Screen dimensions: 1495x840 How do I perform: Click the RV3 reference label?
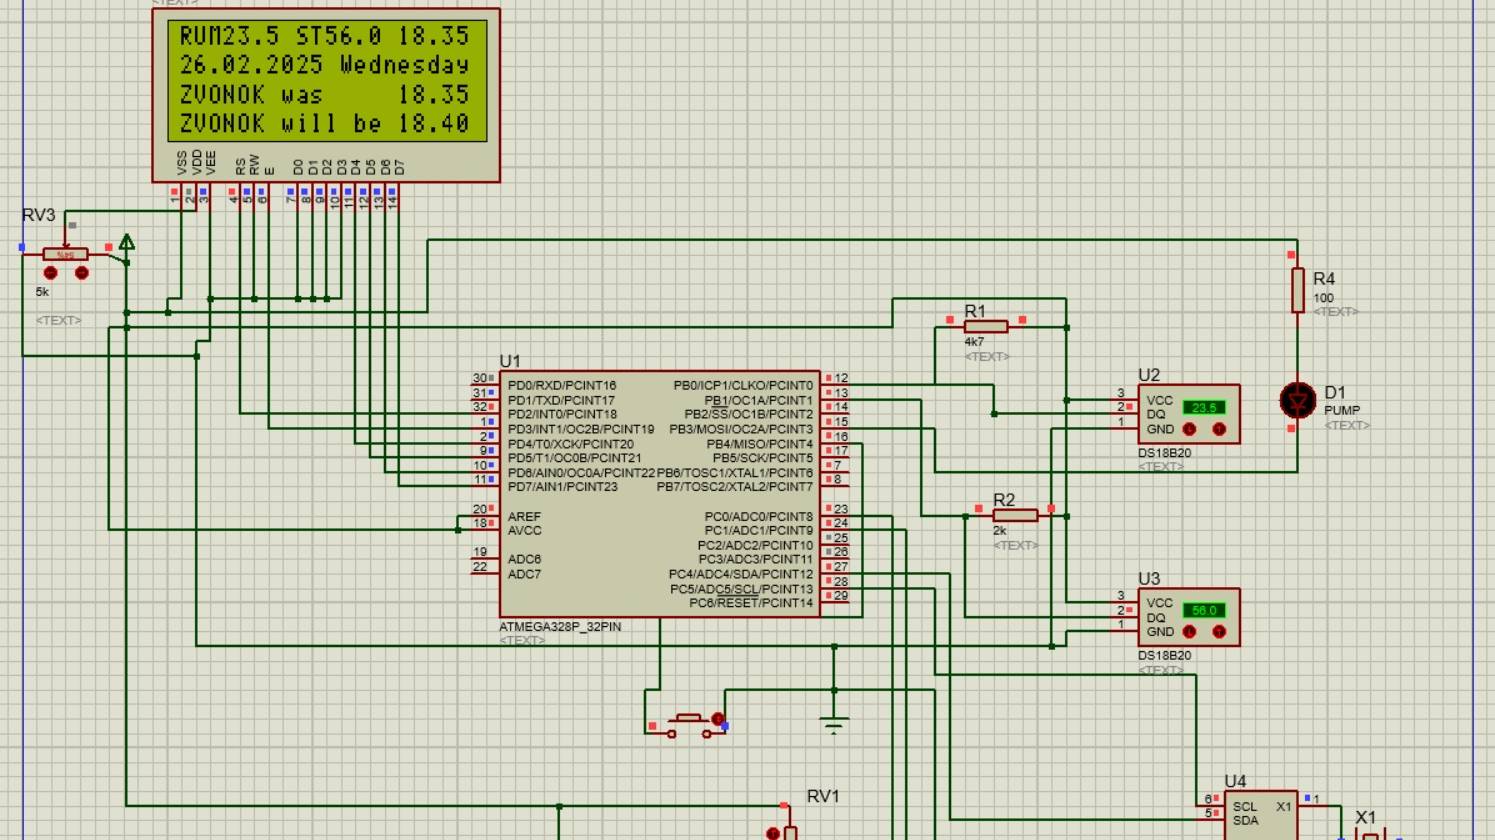[x=39, y=216]
